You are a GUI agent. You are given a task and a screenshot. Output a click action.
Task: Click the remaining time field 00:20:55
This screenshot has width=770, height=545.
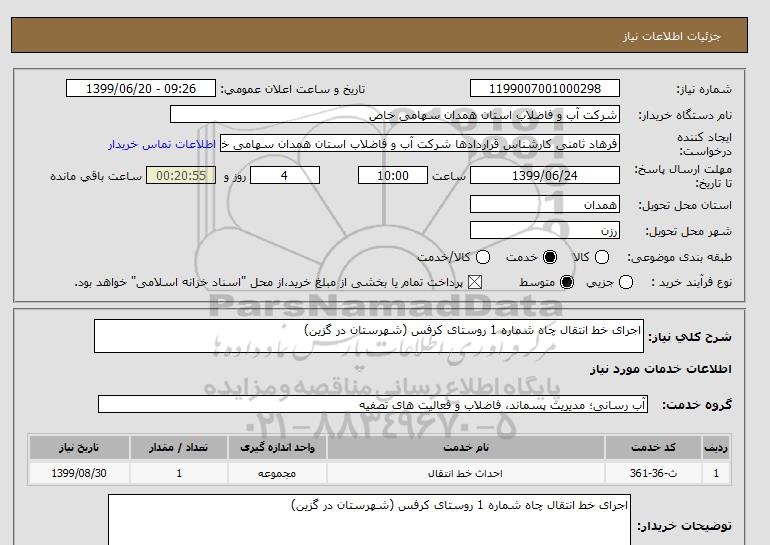click(x=181, y=175)
